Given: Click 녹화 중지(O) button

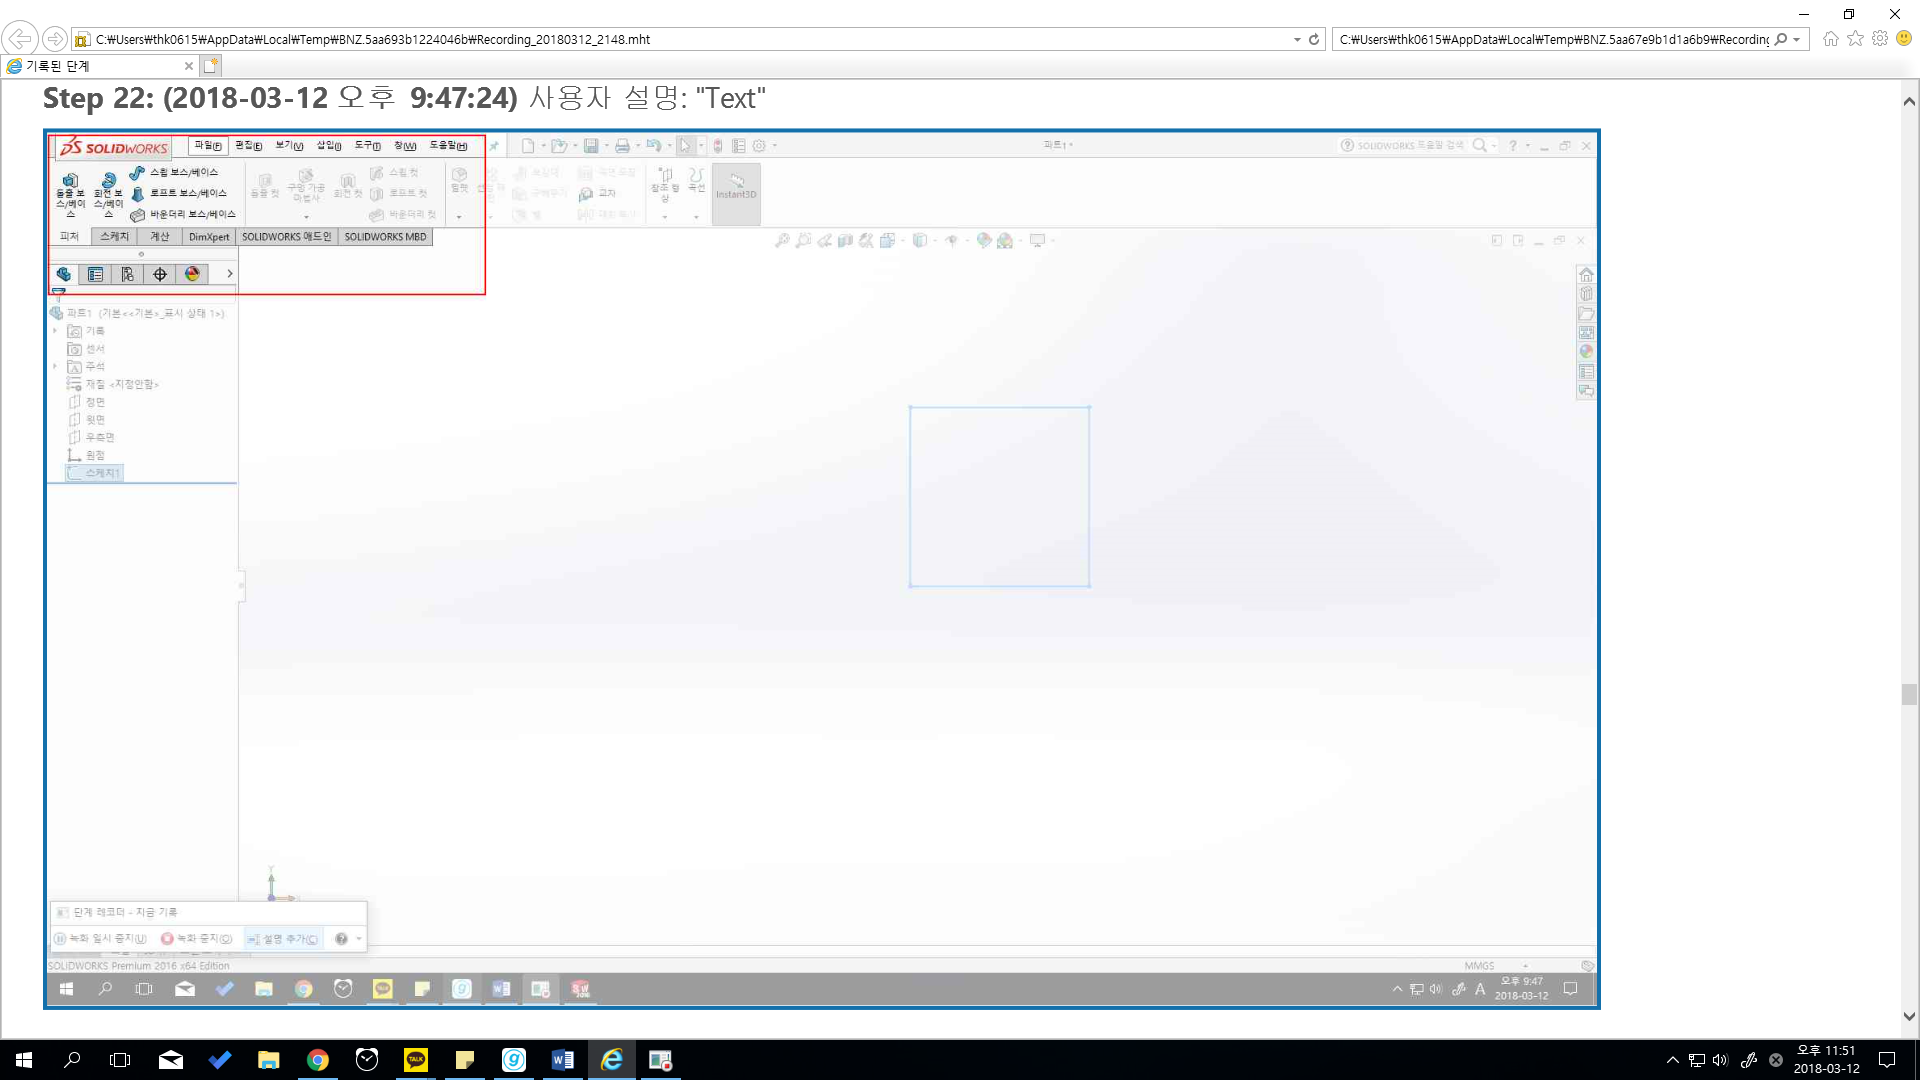Looking at the screenshot, I should tap(197, 939).
